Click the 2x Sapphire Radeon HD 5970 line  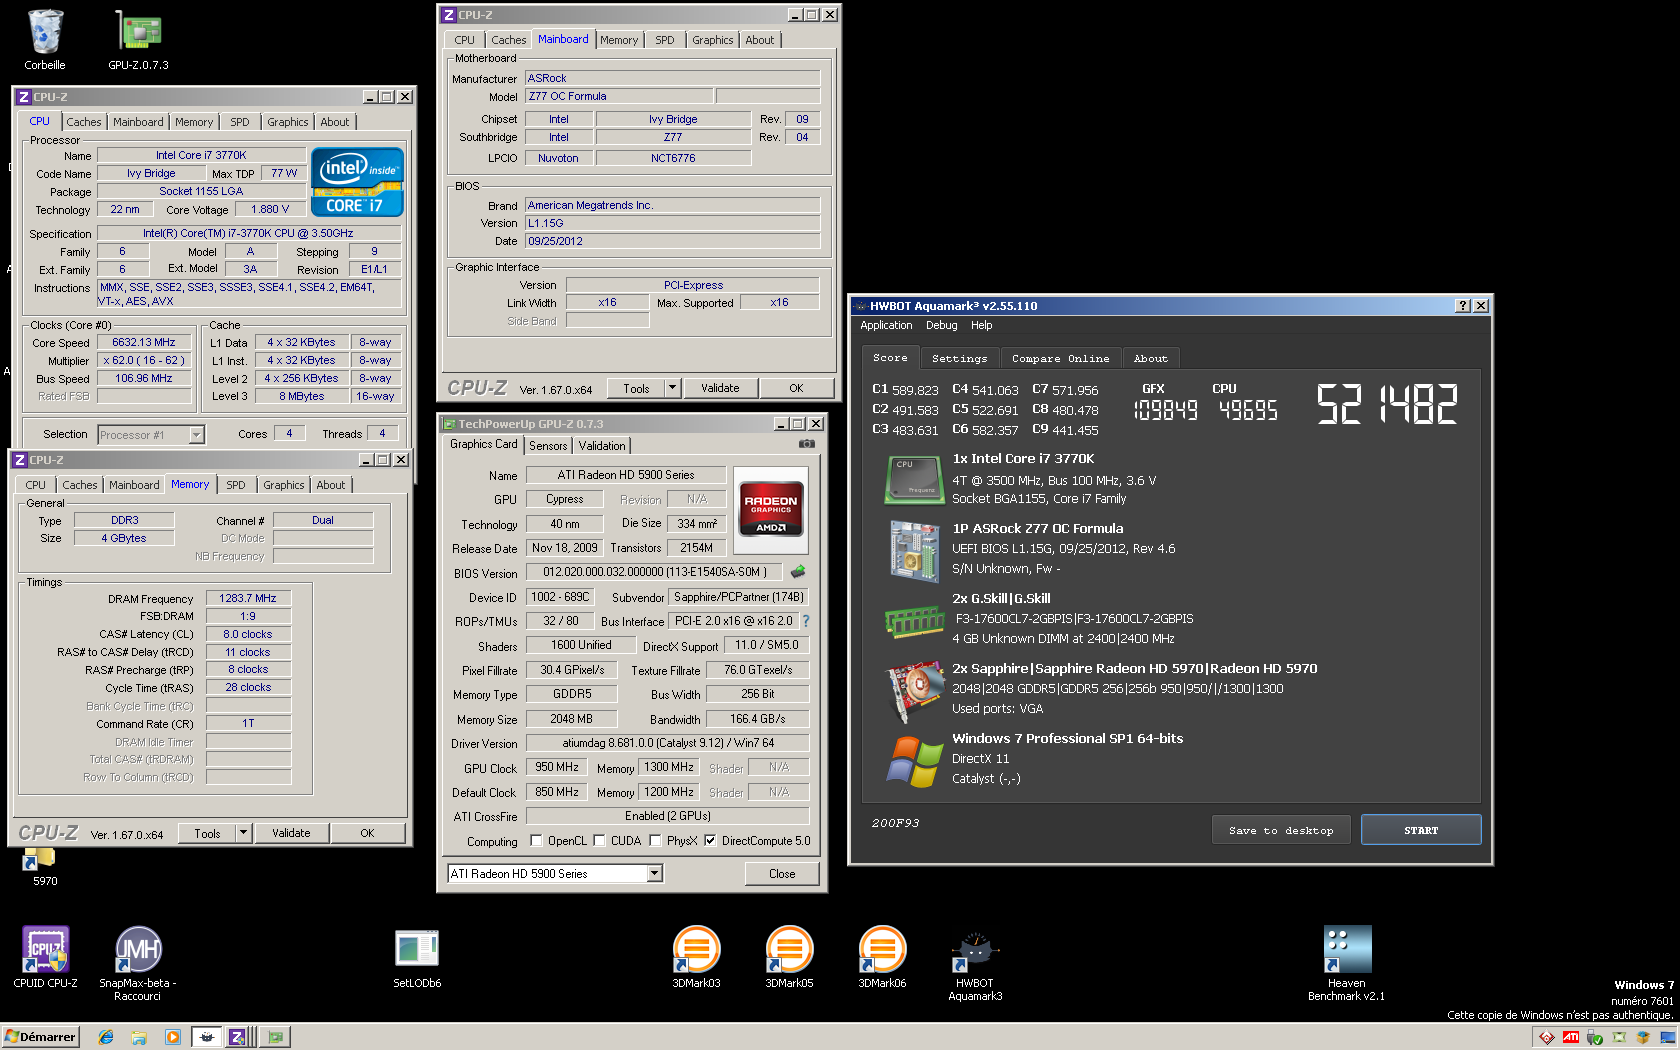pos(1135,668)
